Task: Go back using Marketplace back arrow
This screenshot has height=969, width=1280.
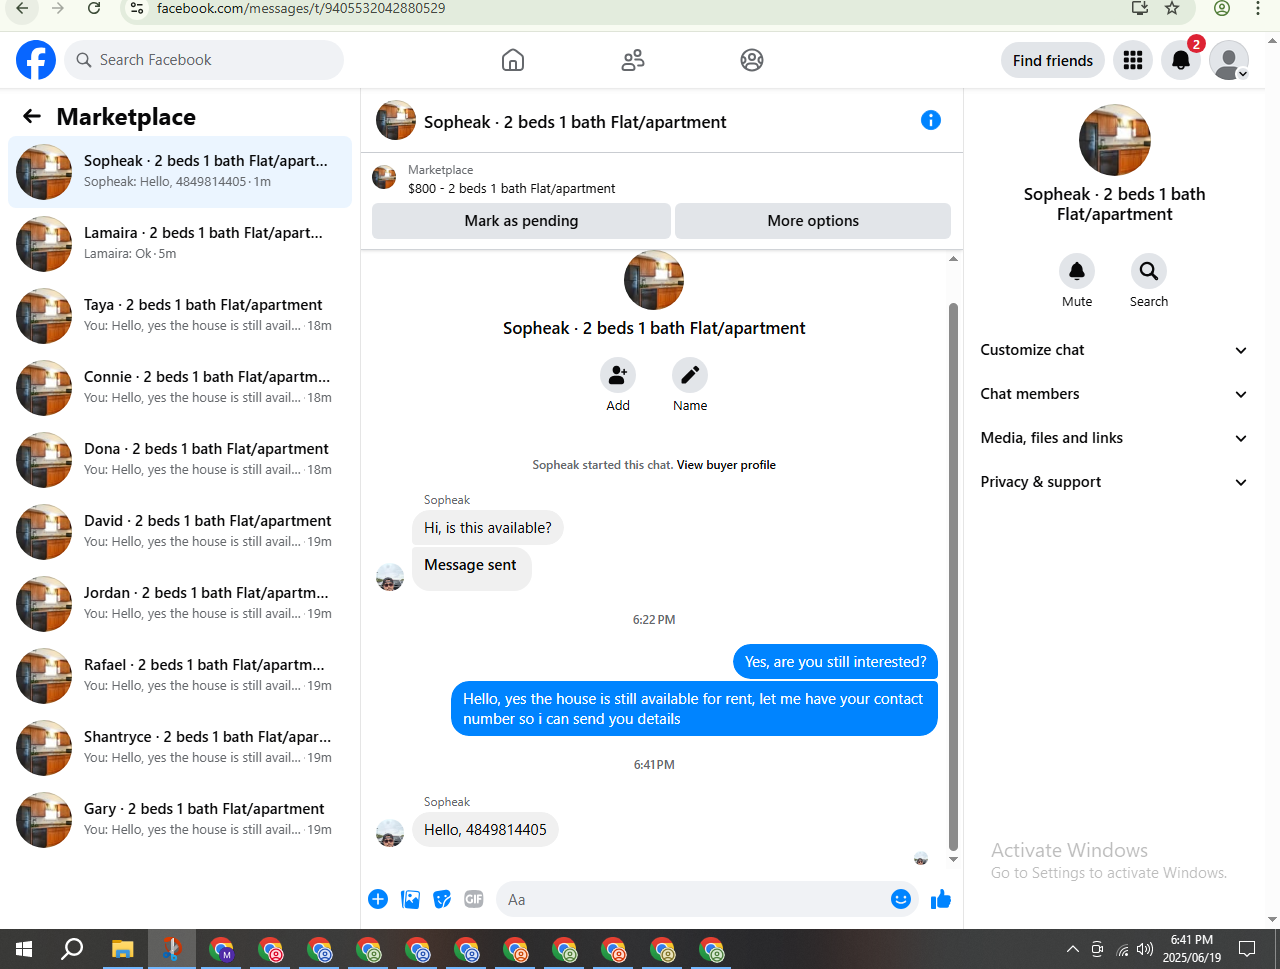Action: (x=32, y=117)
